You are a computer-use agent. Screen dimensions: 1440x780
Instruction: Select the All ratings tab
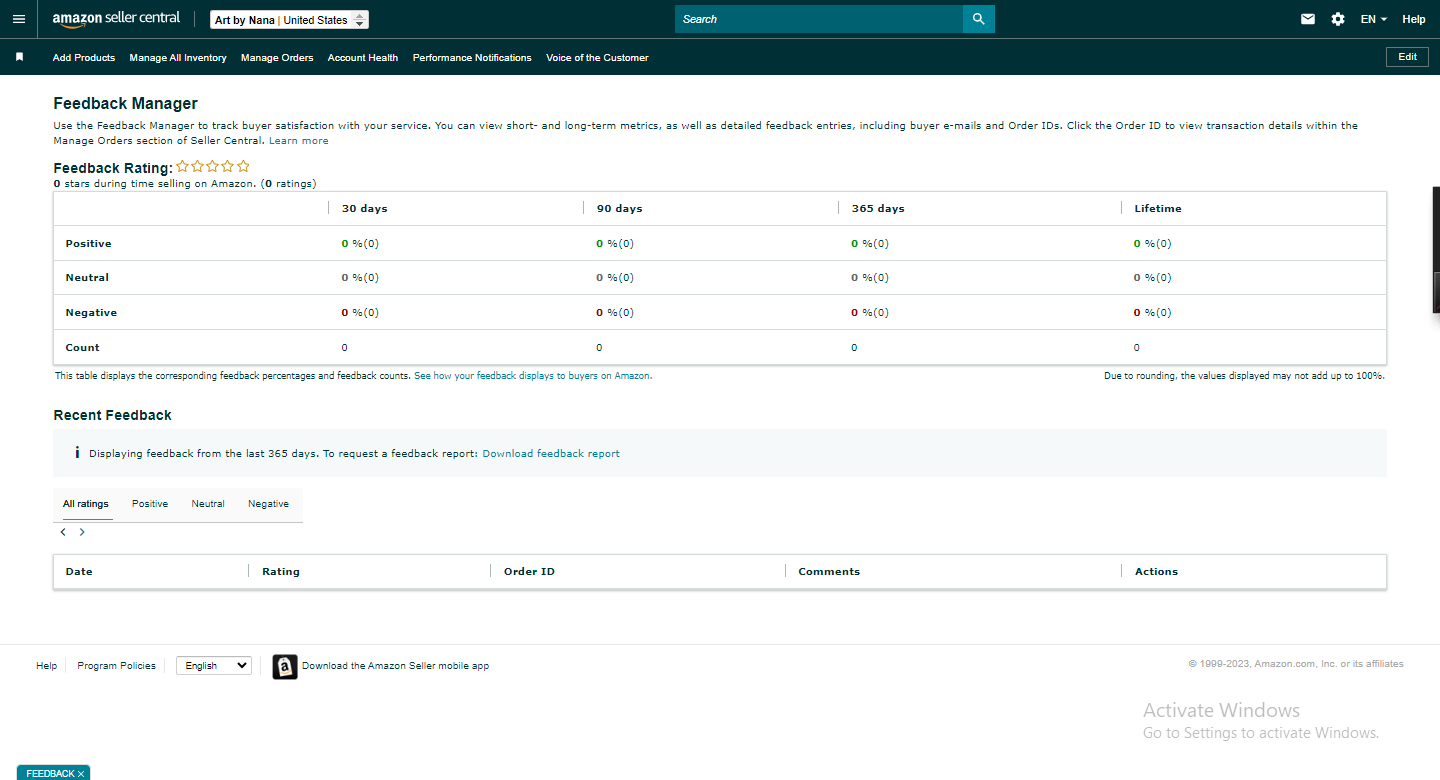click(86, 504)
